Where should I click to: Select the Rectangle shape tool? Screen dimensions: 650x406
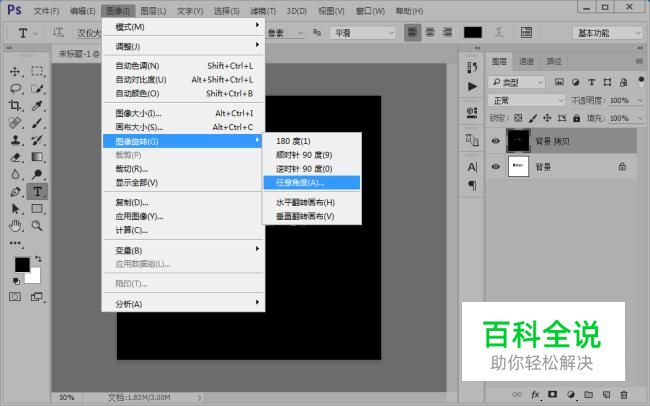coord(37,208)
